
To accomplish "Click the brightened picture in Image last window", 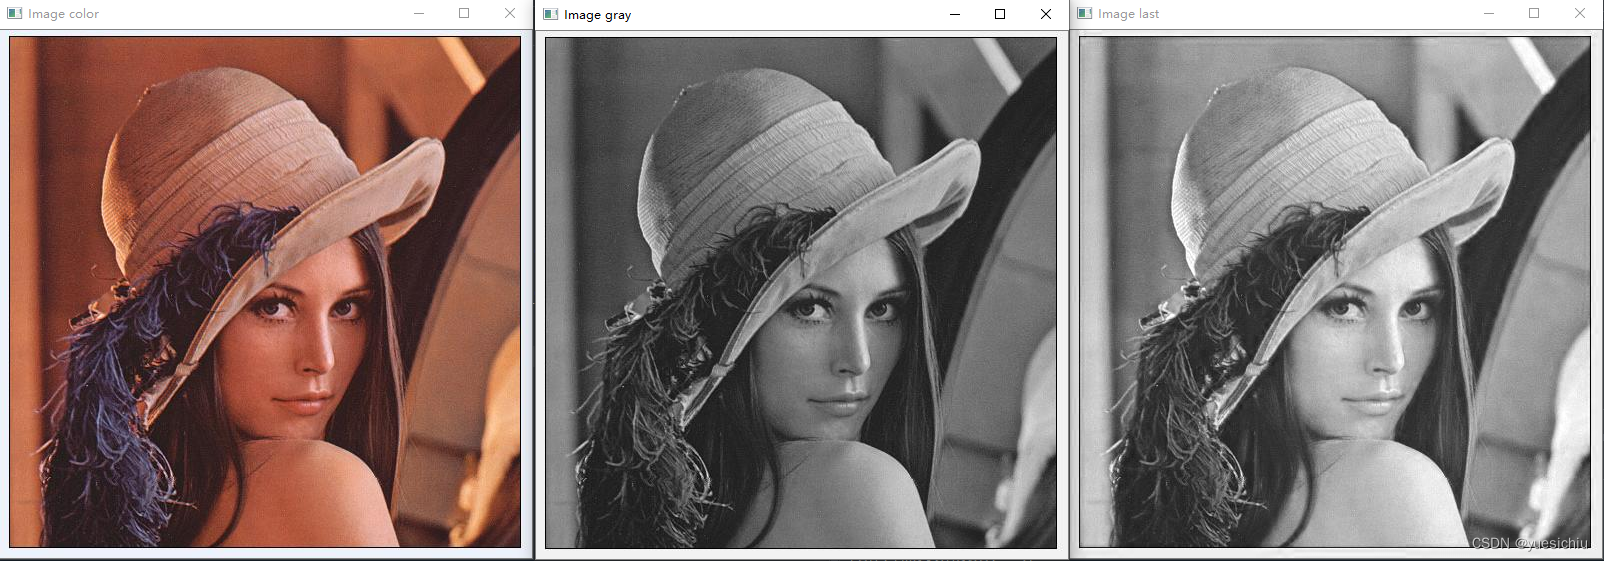I will point(1335,292).
